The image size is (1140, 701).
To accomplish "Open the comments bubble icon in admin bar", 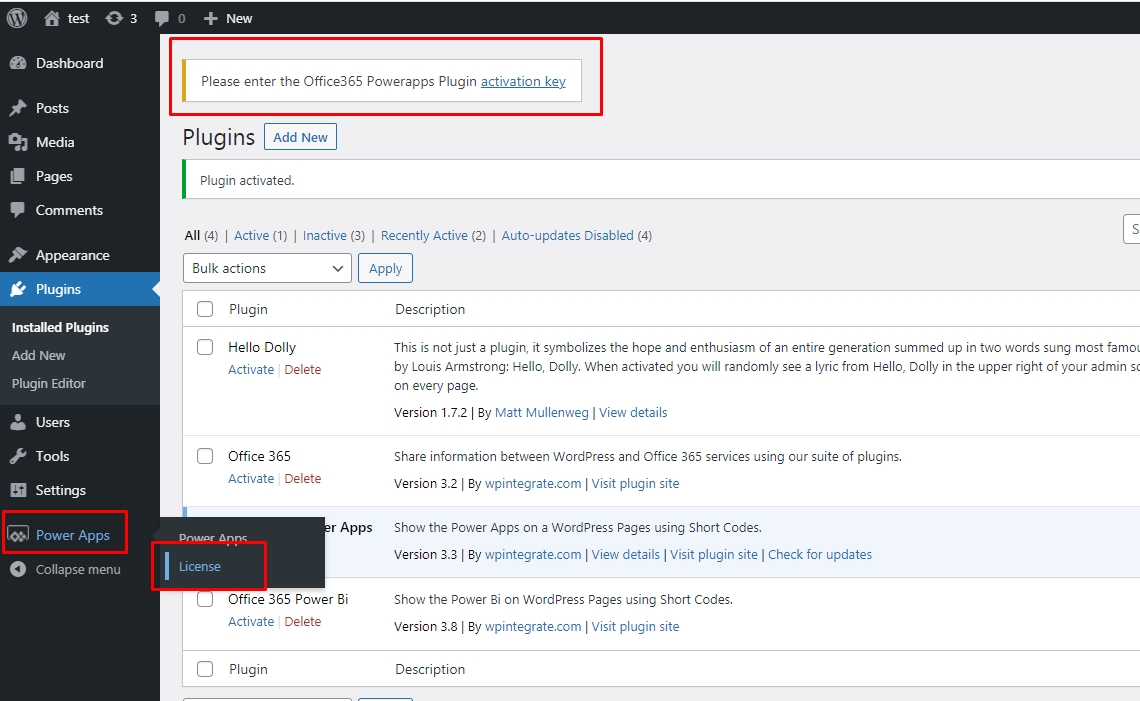I will coord(161,18).
